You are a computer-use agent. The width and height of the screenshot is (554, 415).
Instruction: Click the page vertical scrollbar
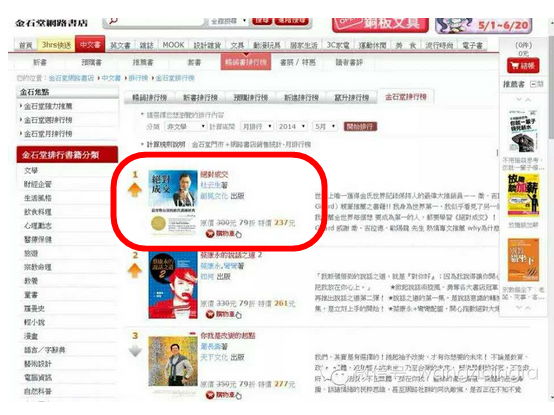(551, 212)
